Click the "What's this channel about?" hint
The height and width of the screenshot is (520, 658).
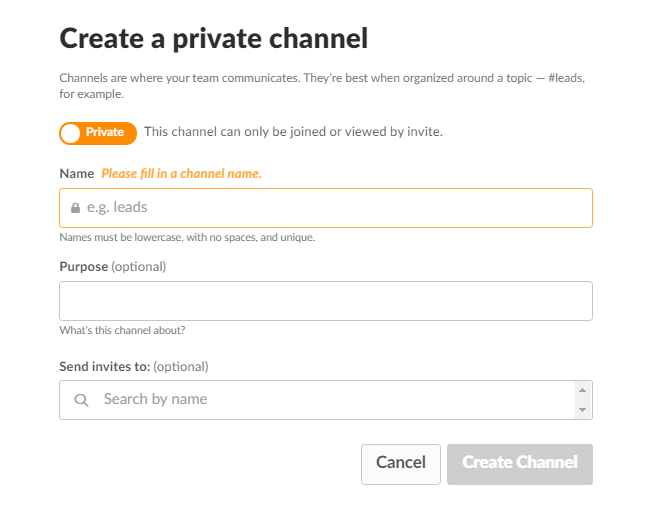pyautogui.click(x=122, y=331)
